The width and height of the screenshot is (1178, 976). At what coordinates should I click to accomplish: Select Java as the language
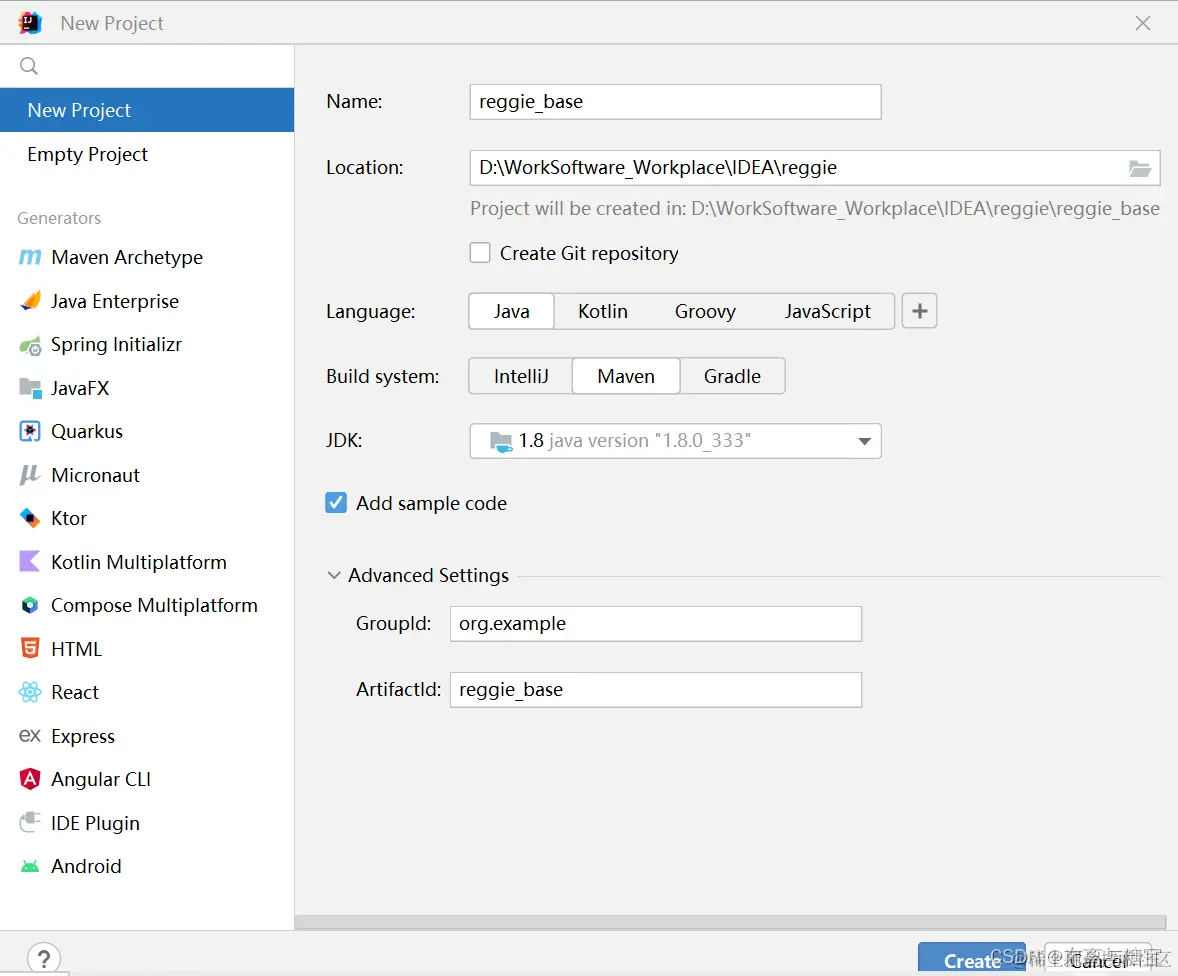512,311
